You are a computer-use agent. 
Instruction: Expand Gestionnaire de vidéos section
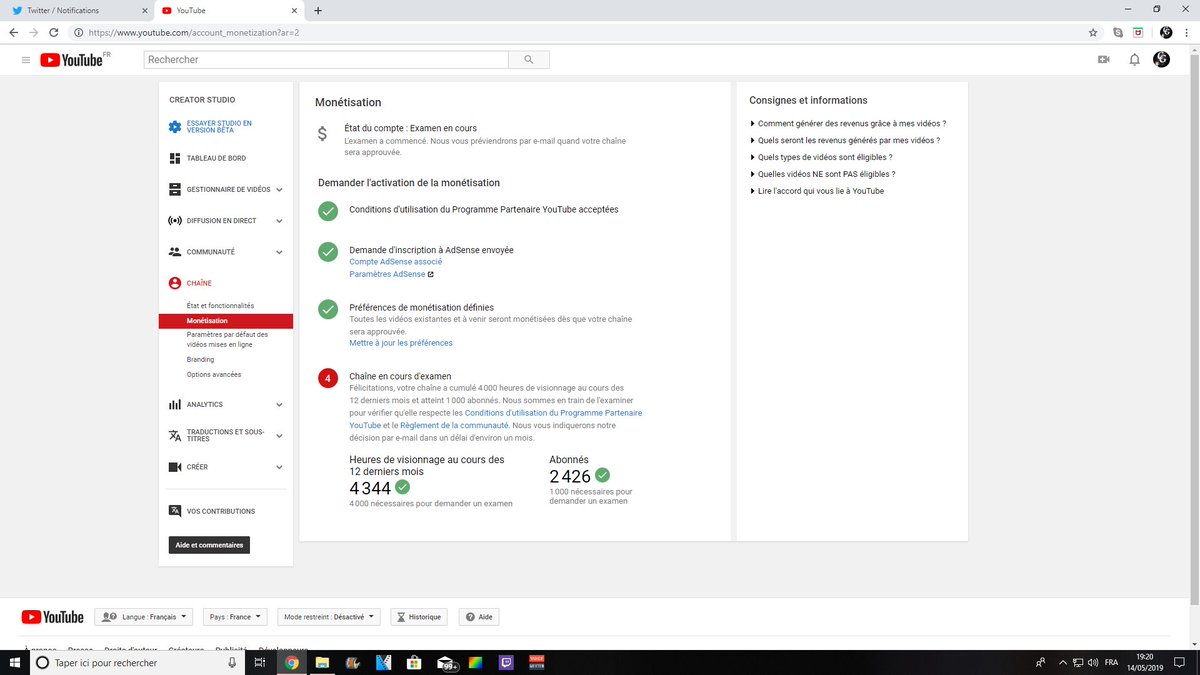coord(279,190)
